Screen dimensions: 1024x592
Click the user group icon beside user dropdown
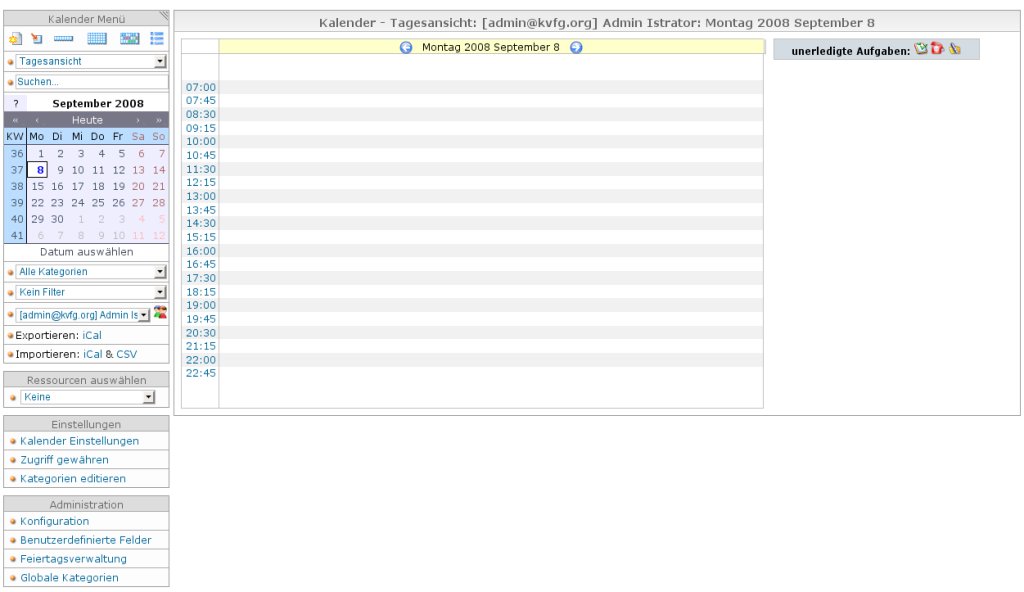click(160, 313)
